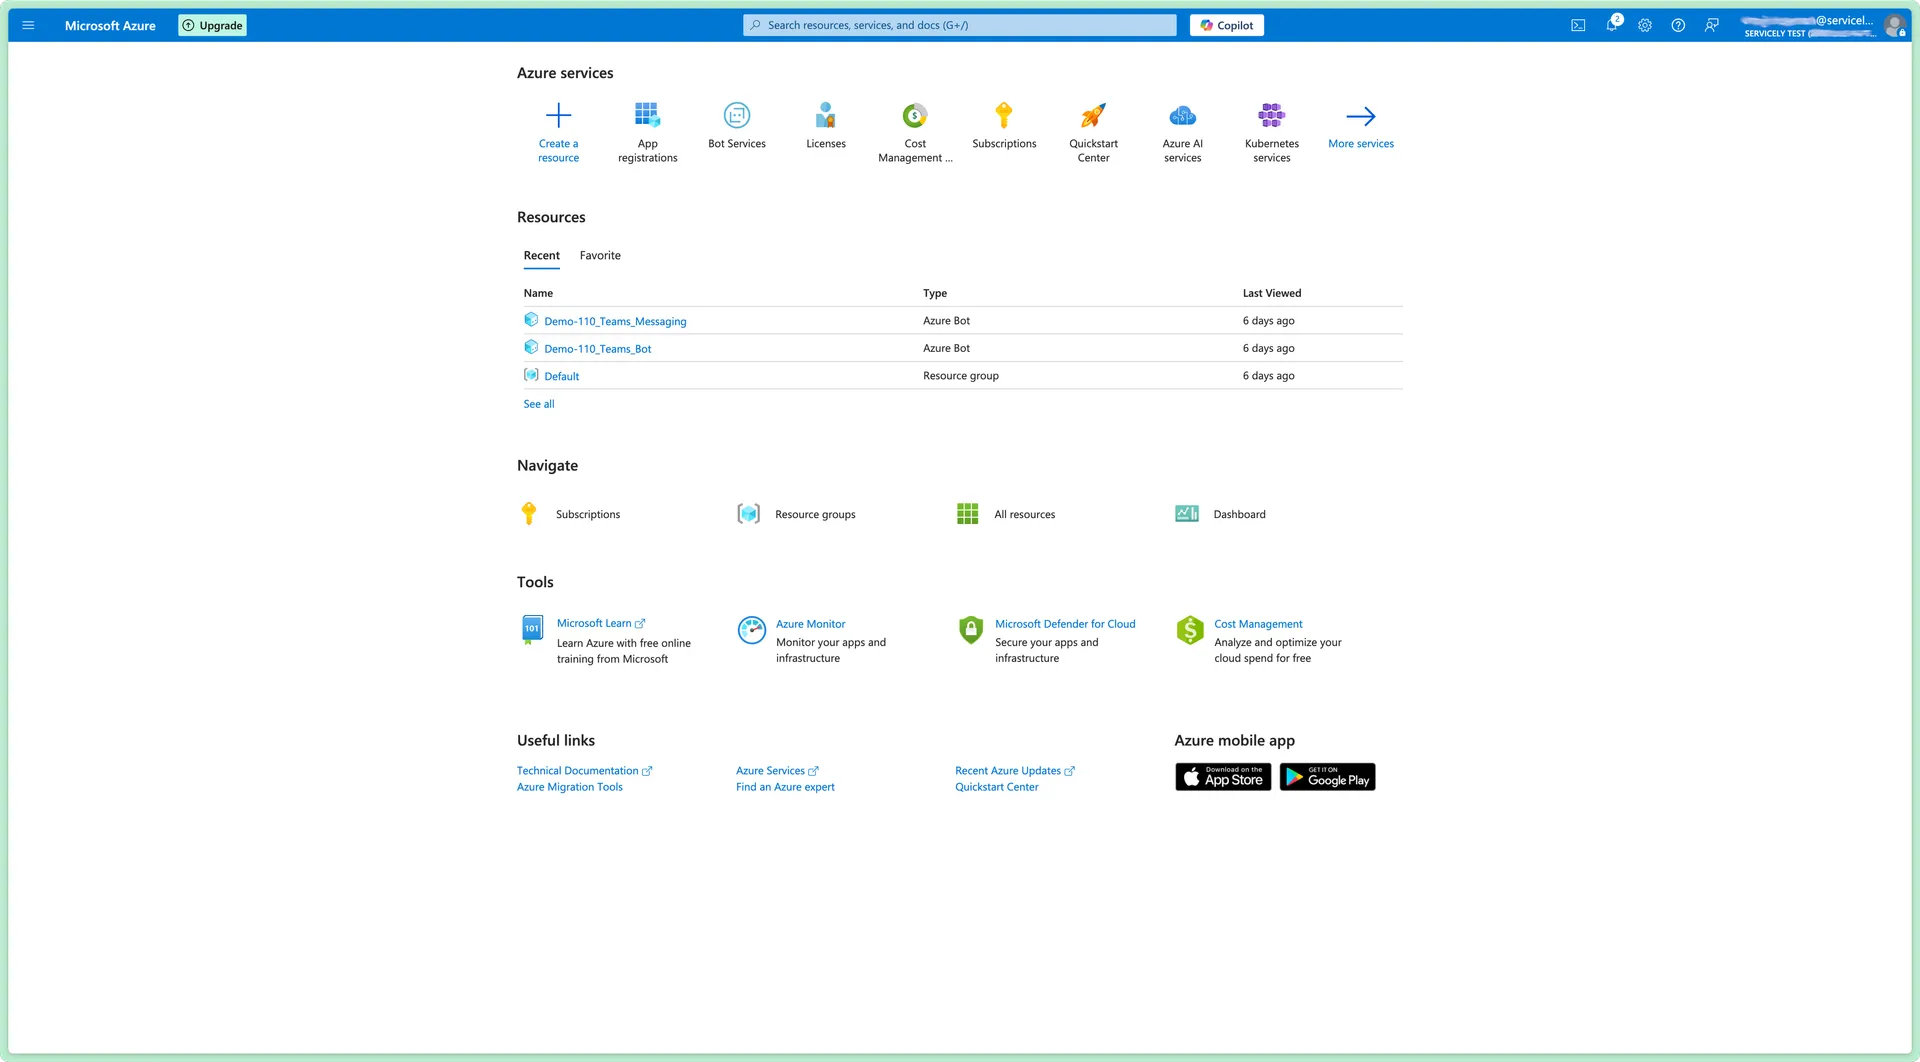Open the Feedback icon in header

point(1712,25)
